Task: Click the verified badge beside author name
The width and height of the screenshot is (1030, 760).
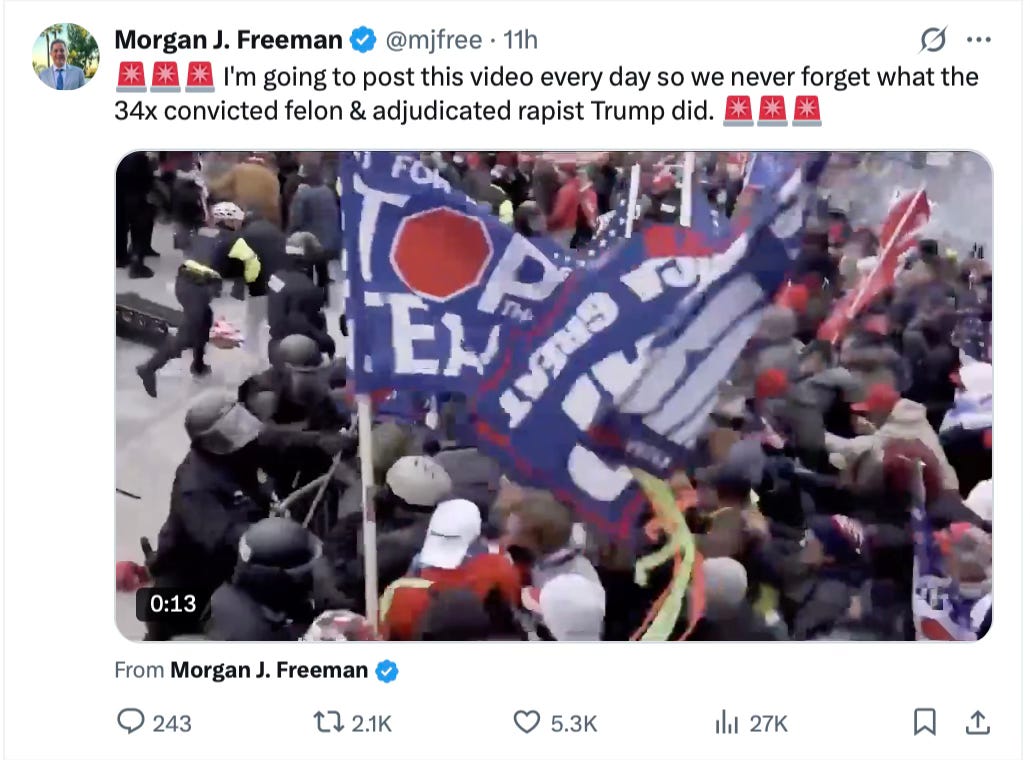Action: coord(363,40)
